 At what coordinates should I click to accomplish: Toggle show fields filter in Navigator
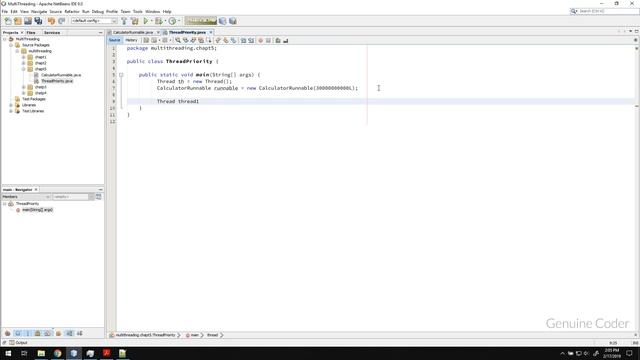point(18,333)
